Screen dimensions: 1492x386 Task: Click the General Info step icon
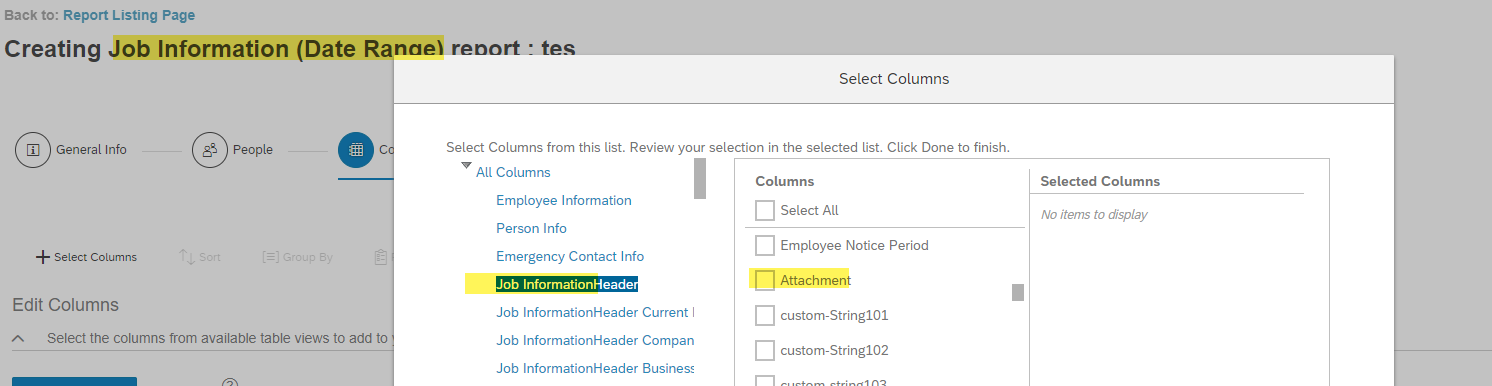coord(33,150)
